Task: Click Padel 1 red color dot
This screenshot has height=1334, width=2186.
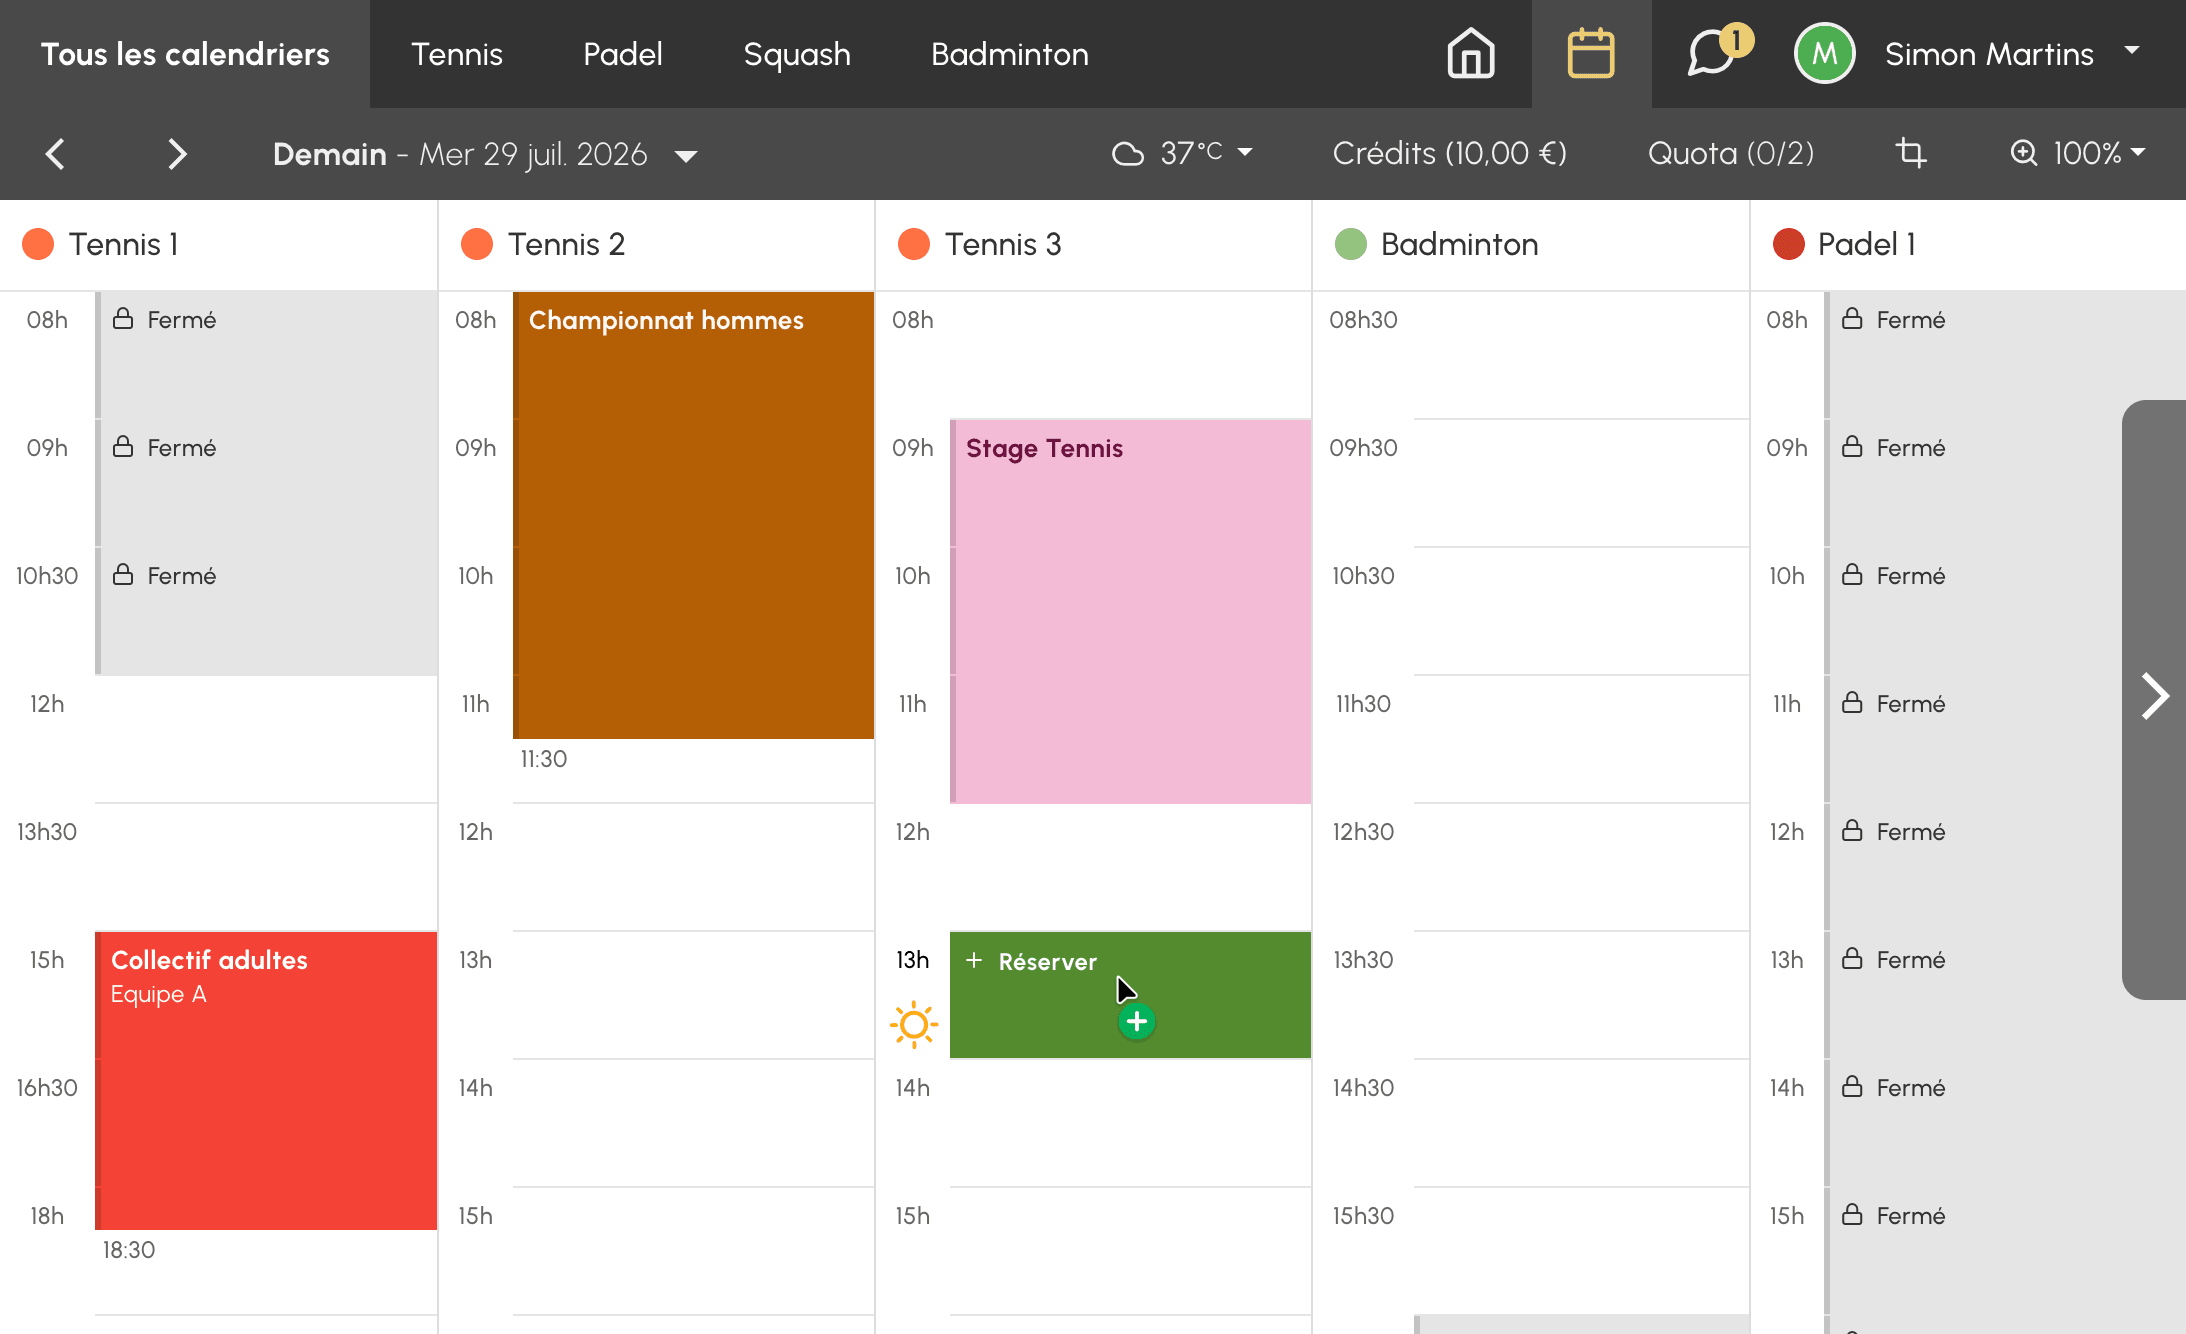Action: (1788, 244)
